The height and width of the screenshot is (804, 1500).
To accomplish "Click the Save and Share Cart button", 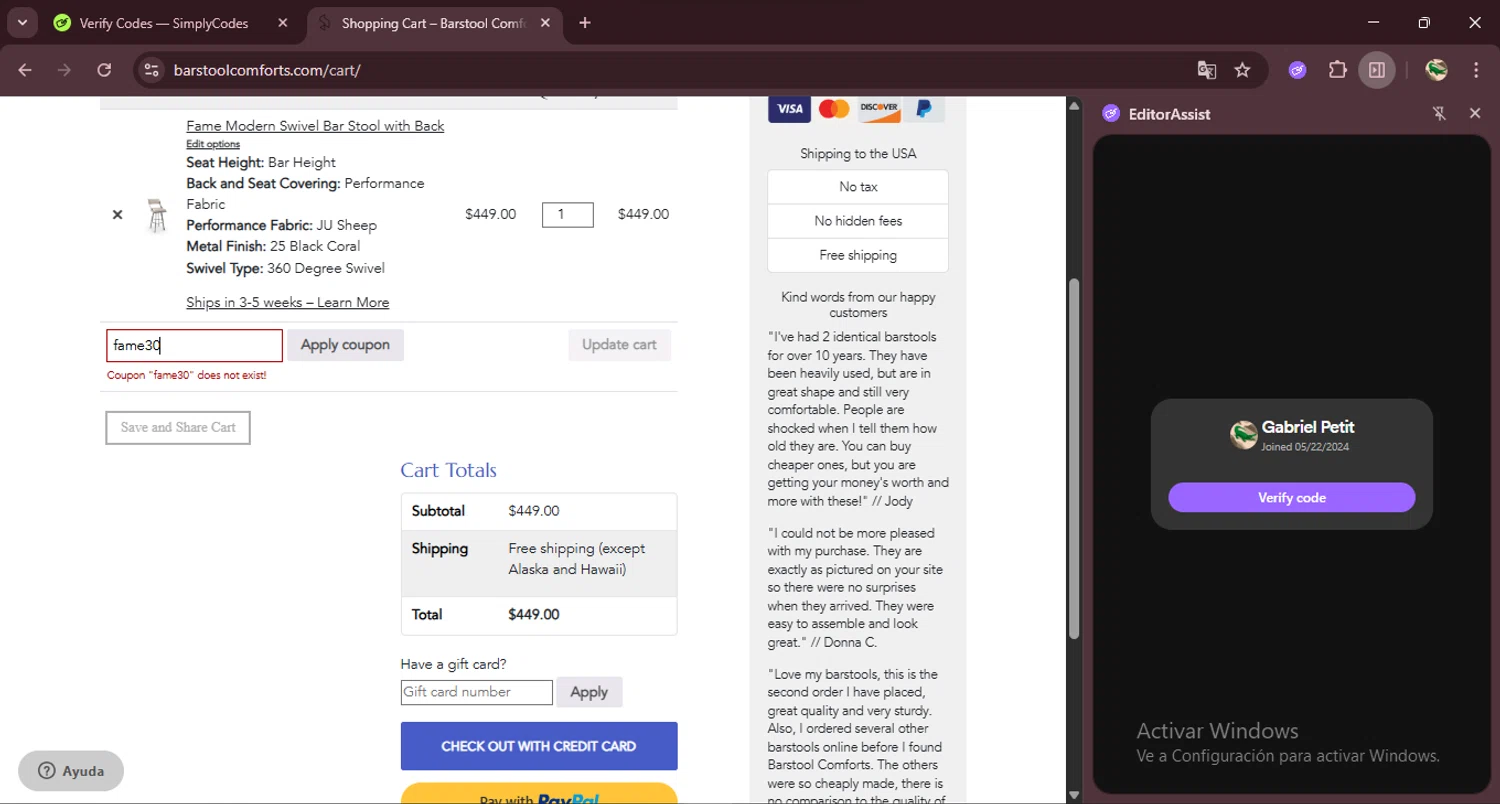I will (x=178, y=428).
